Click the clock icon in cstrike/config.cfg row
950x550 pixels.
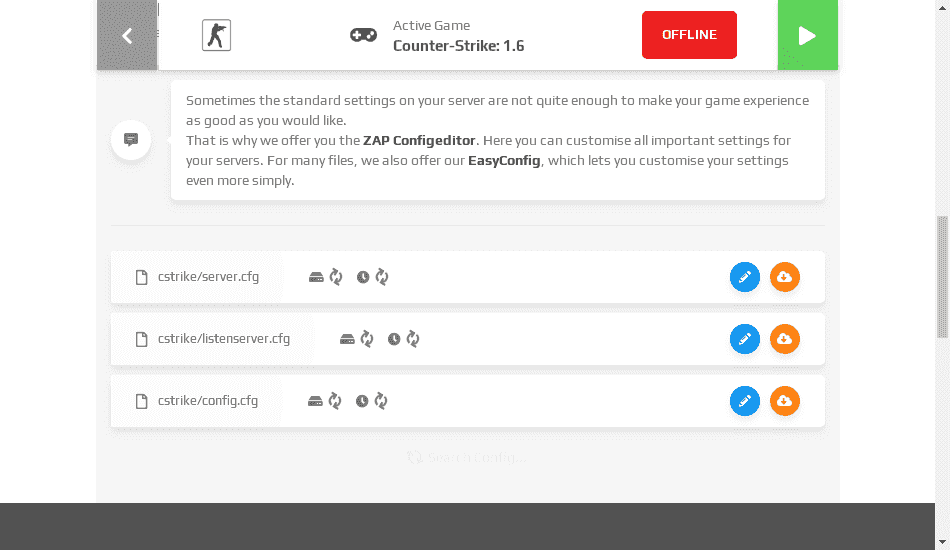pos(362,401)
